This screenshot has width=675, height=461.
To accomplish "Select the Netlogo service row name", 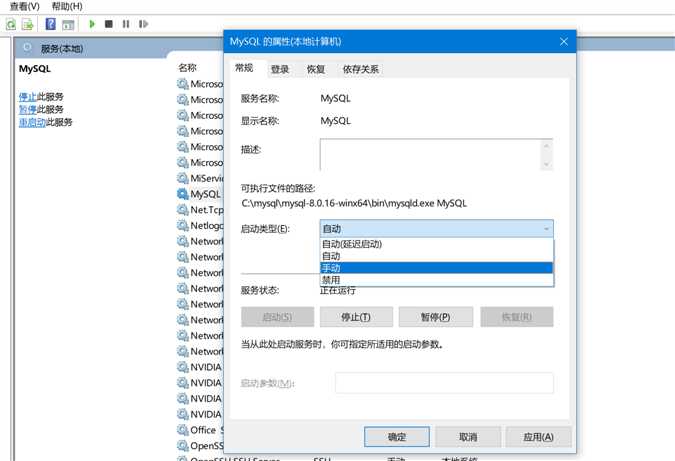I will point(207,226).
